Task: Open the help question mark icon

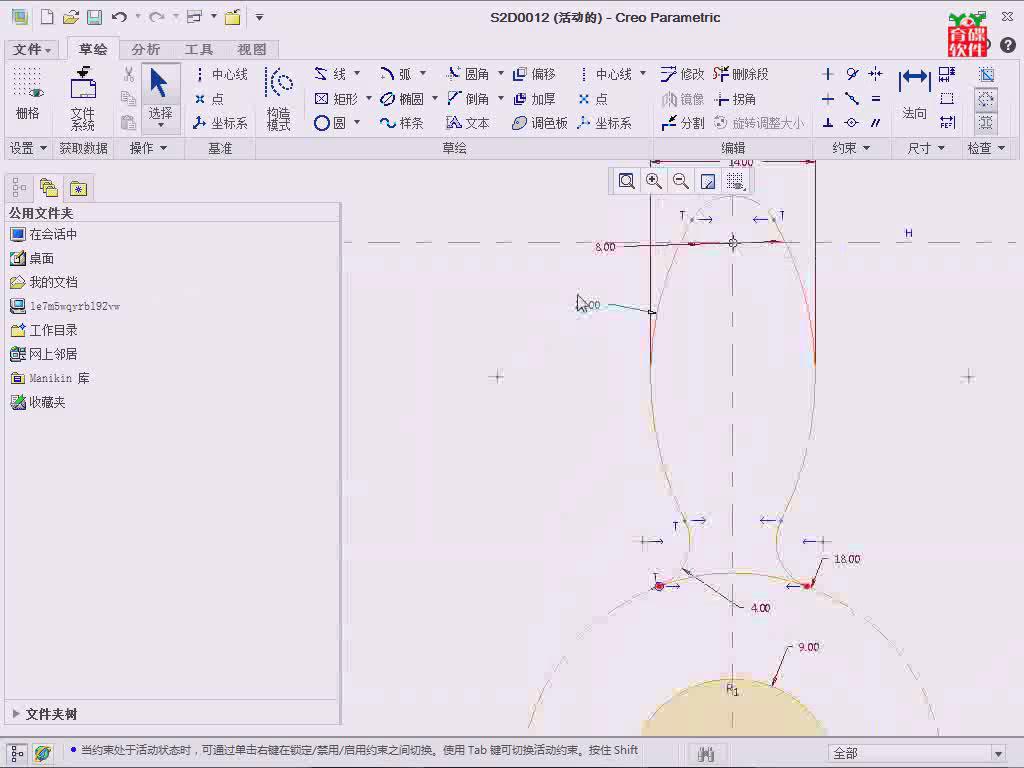Action: (x=1008, y=45)
